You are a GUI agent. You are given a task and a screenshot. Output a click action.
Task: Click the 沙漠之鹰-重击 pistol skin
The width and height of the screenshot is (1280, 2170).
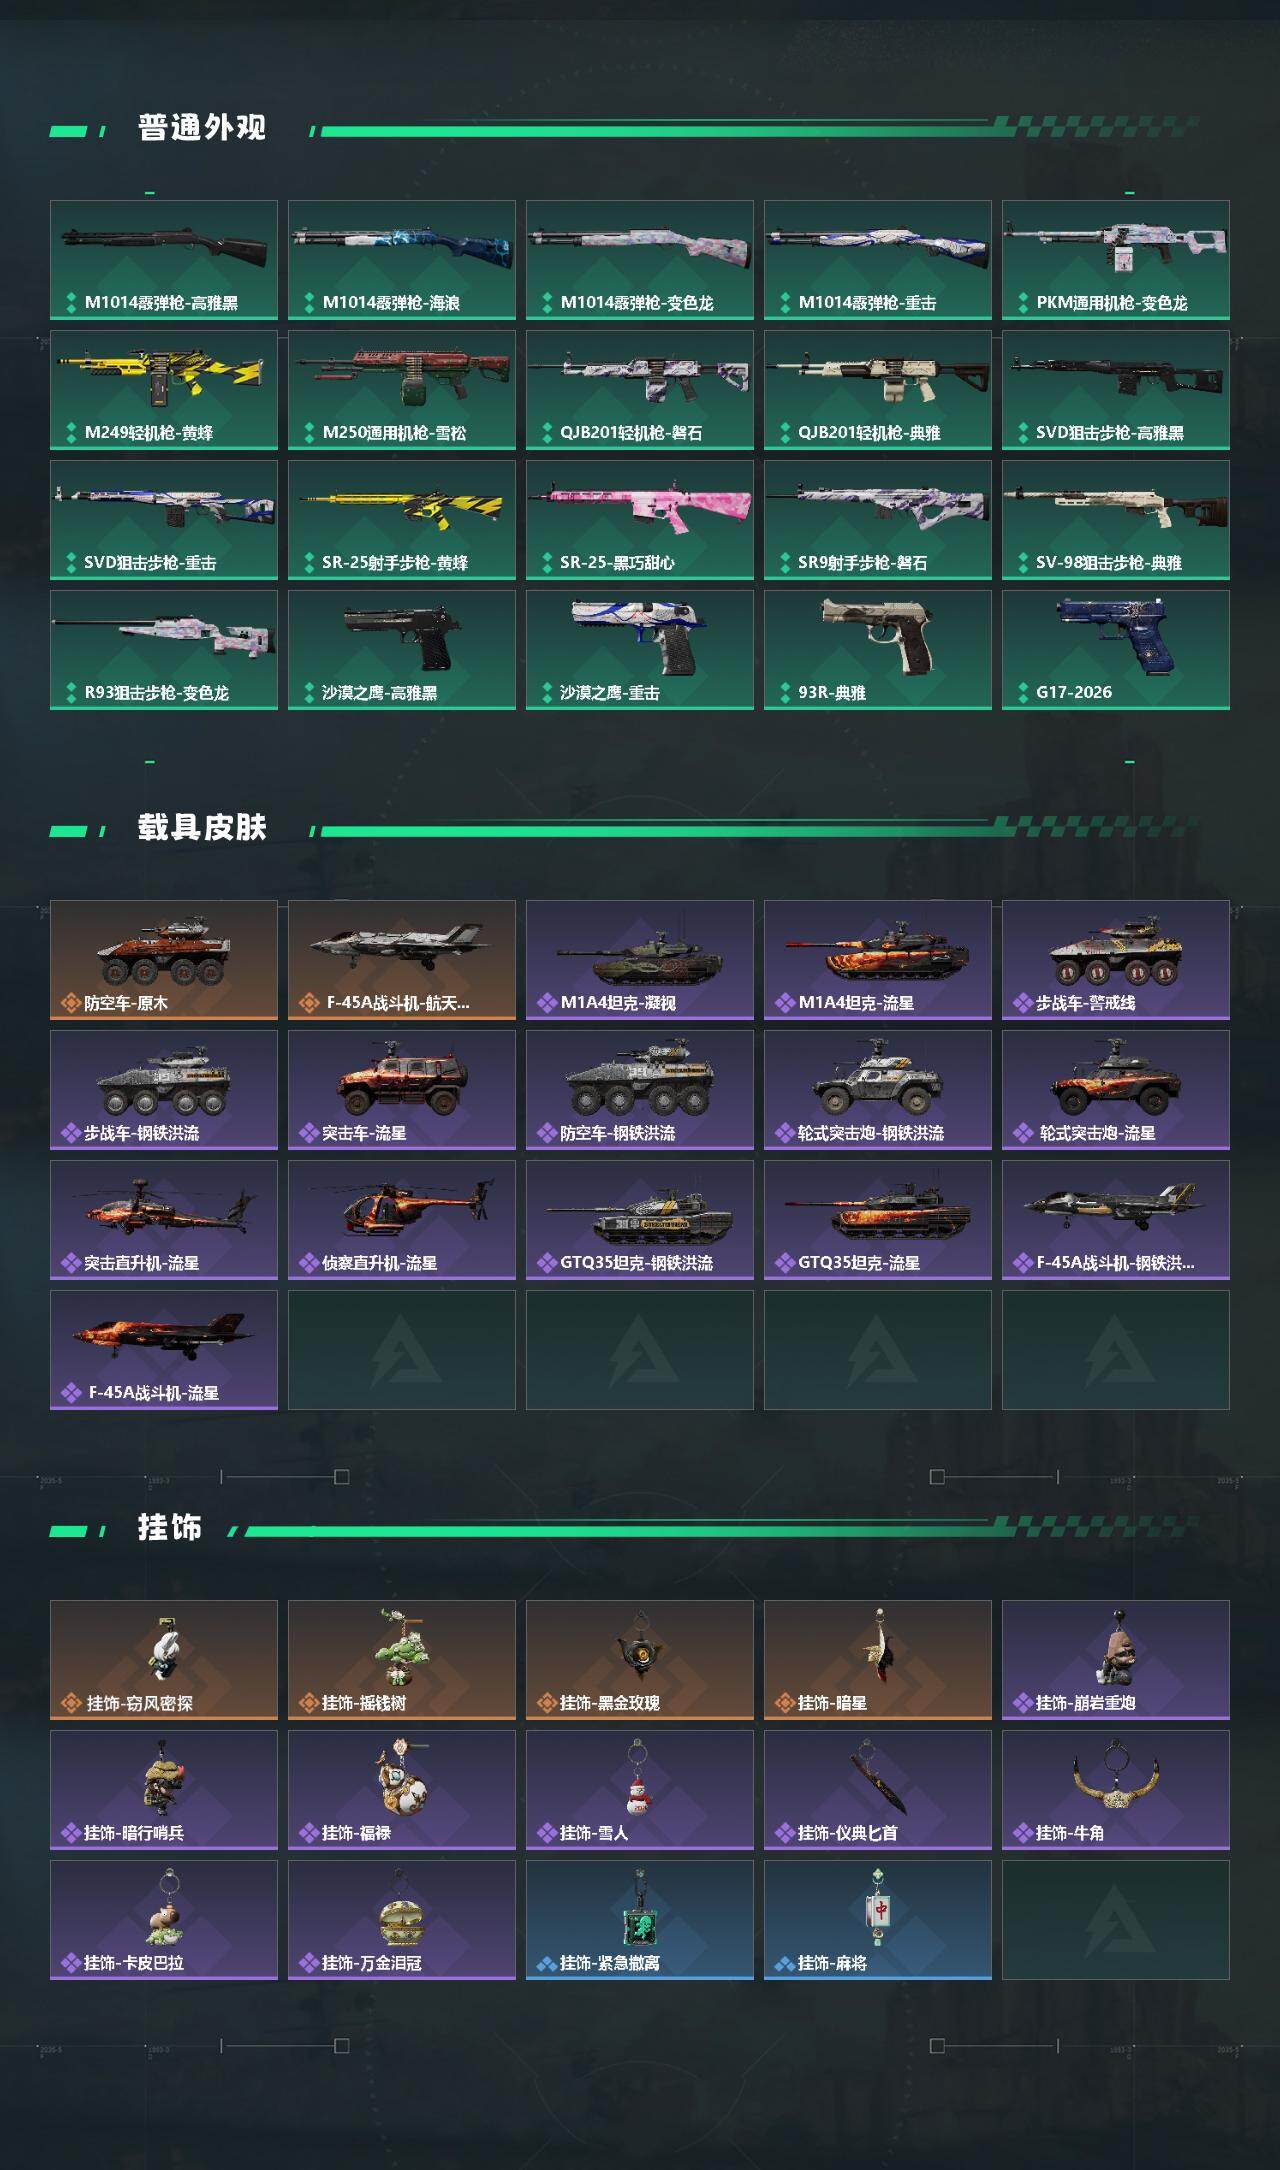pyautogui.click(x=640, y=650)
